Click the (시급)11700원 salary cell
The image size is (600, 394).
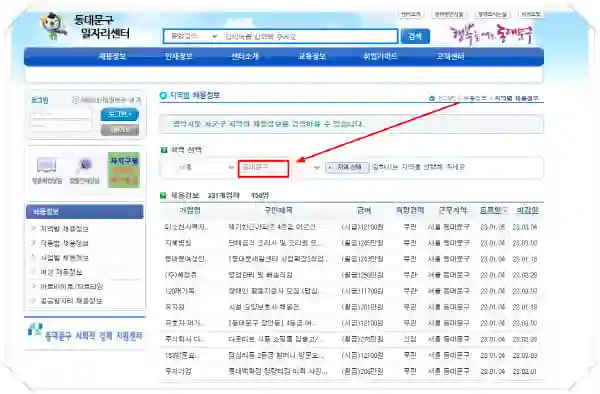pyautogui.click(x=362, y=291)
